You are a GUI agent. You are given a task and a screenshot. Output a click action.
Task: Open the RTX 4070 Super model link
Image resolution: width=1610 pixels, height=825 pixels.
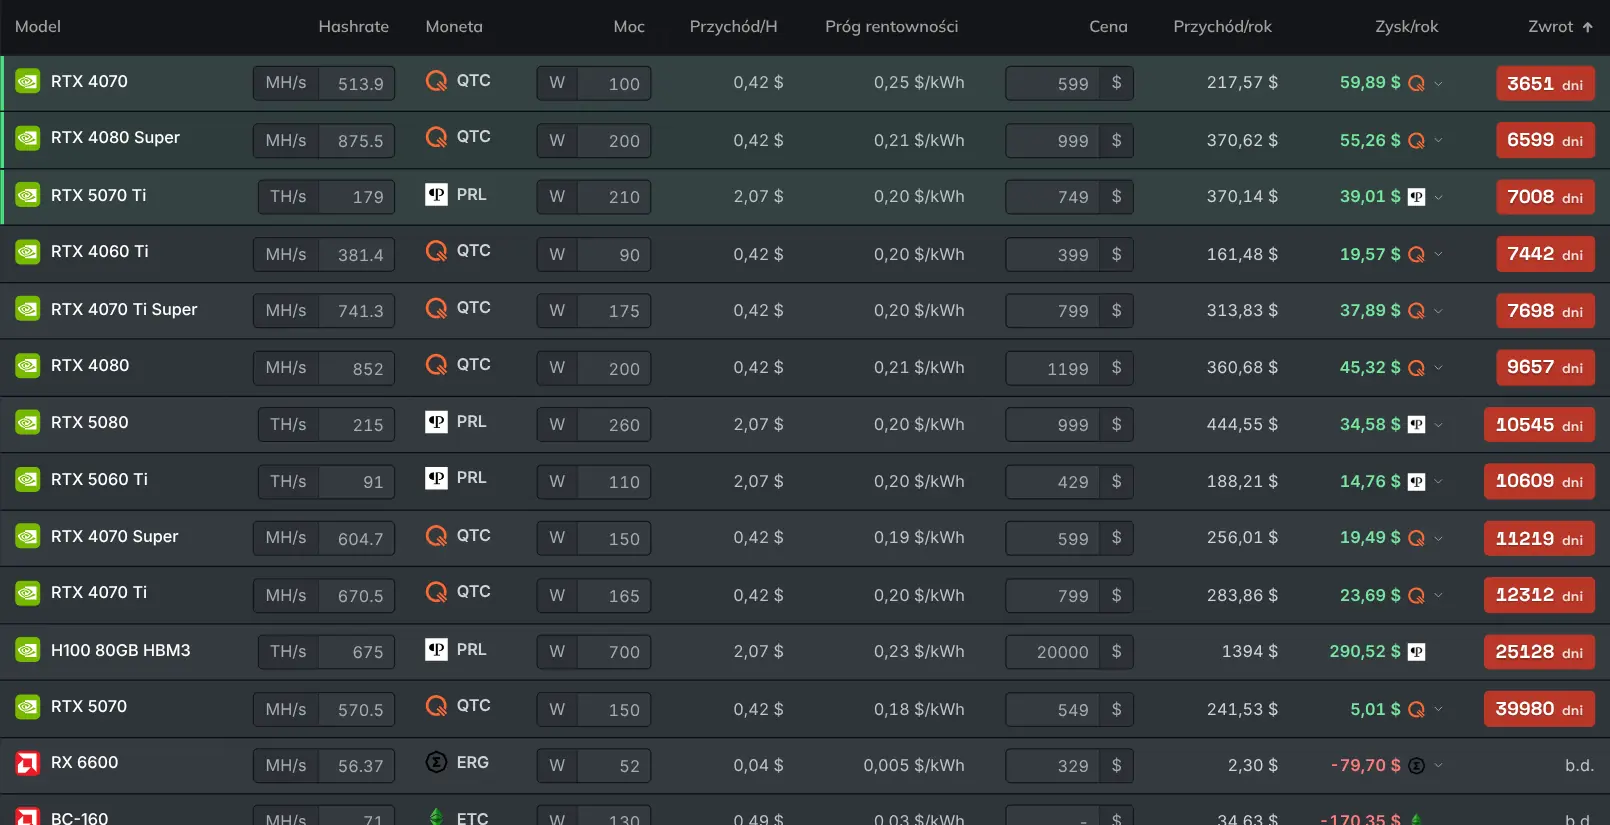114,536
